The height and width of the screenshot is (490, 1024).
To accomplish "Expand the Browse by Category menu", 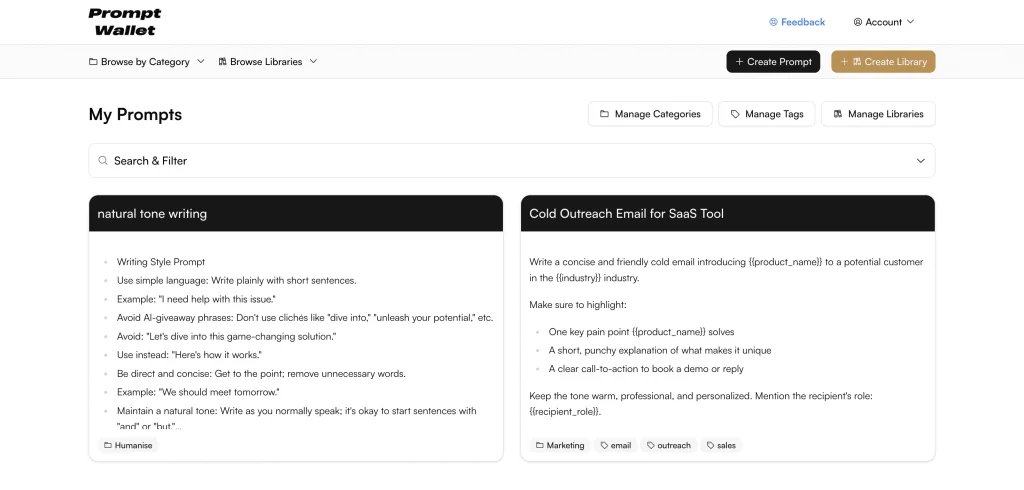I will click(x=146, y=62).
